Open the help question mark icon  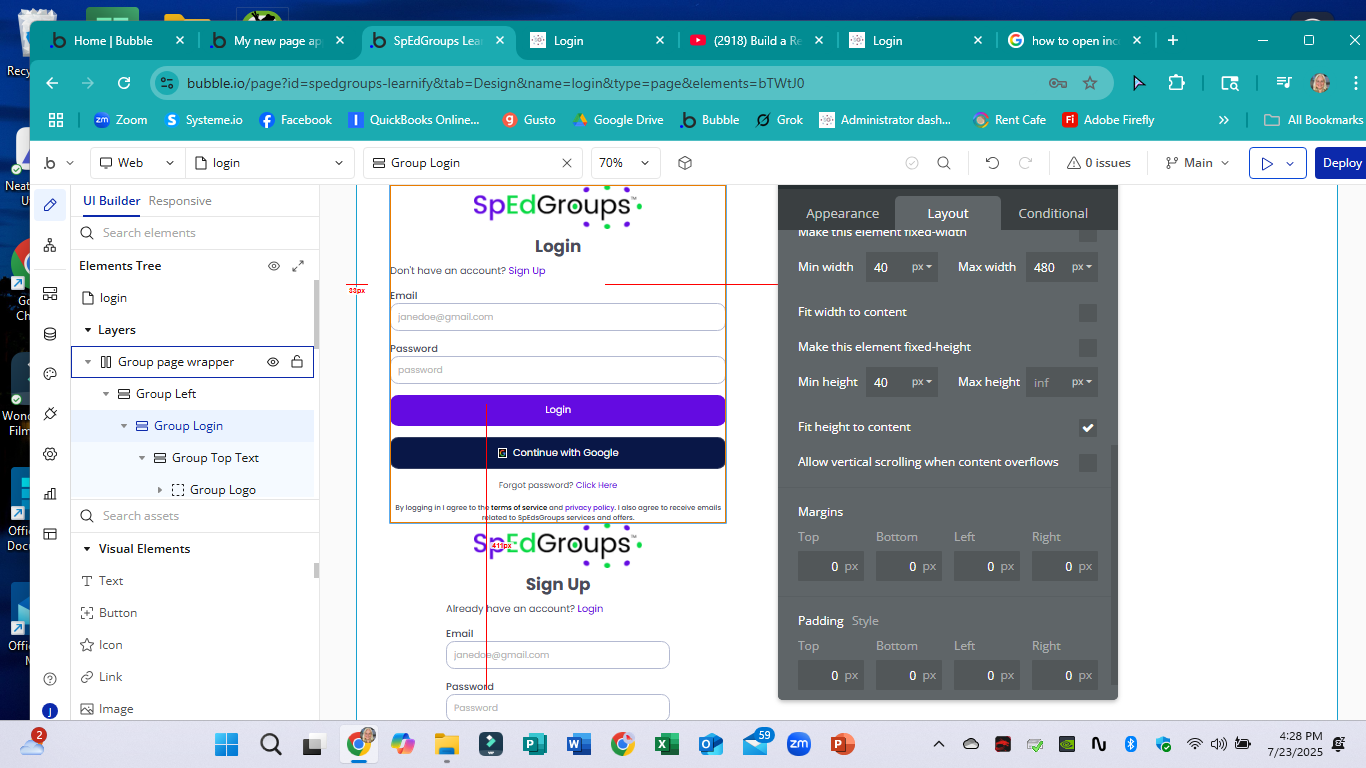[50, 679]
